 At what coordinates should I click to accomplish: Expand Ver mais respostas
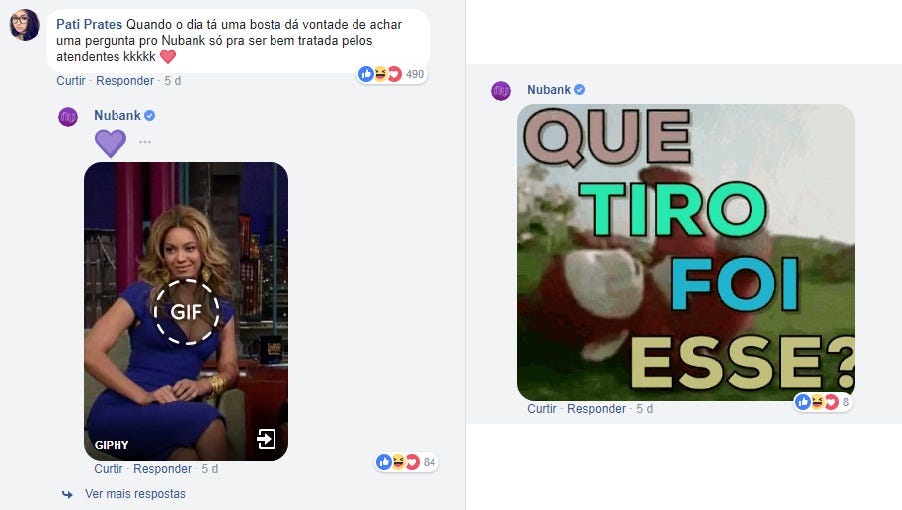[x=135, y=494]
